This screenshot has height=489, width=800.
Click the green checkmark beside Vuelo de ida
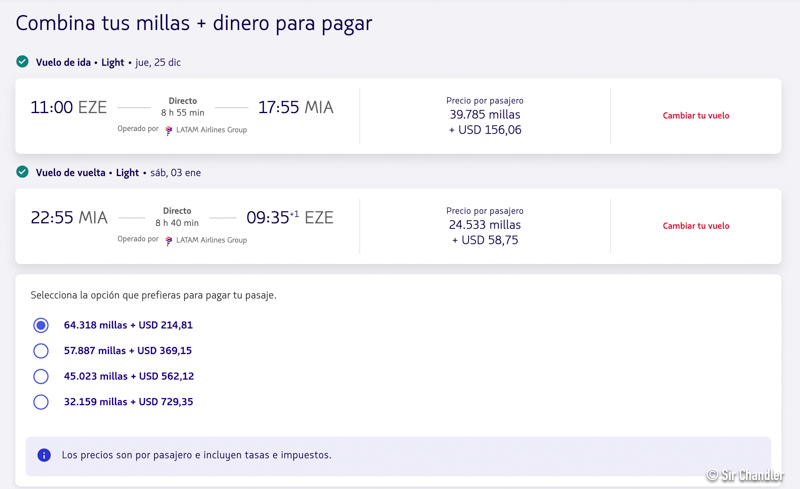pyautogui.click(x=22, y=62)
